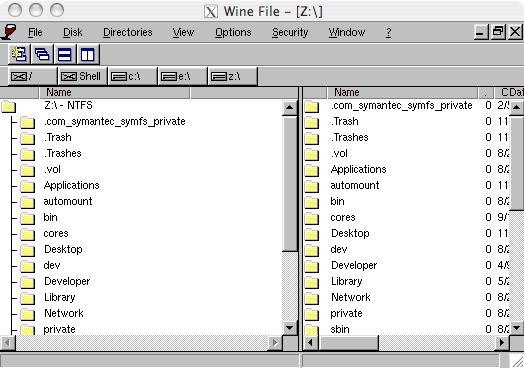Image resolution: width=524 pixels, height=368 pixels.
Task: Select the sbin entry name in right pane
Action: pyautogui.click(x=340, y=329)
